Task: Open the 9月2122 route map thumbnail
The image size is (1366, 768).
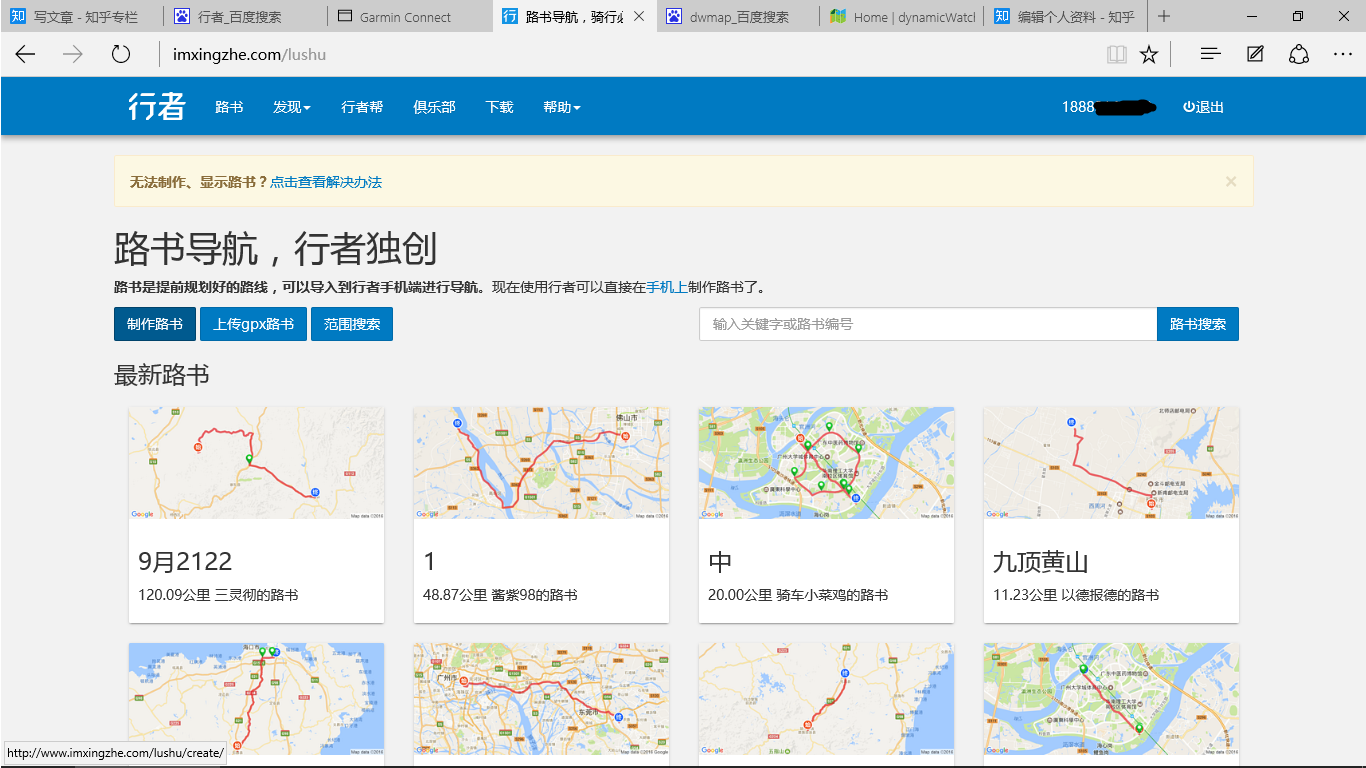Action: coord(256,462)
